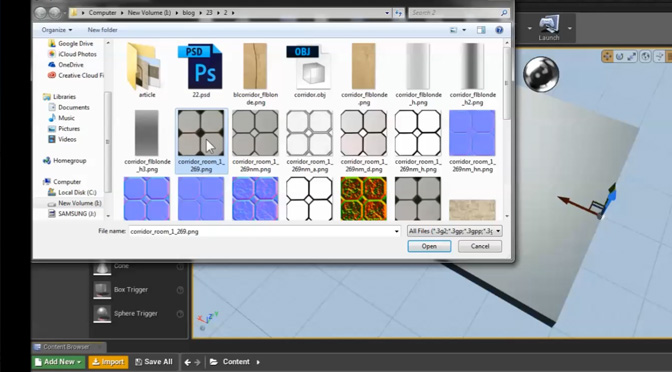Select corridor_flblonde.png wood texture
Screen dimensions: 672x372
click(363, 66)
